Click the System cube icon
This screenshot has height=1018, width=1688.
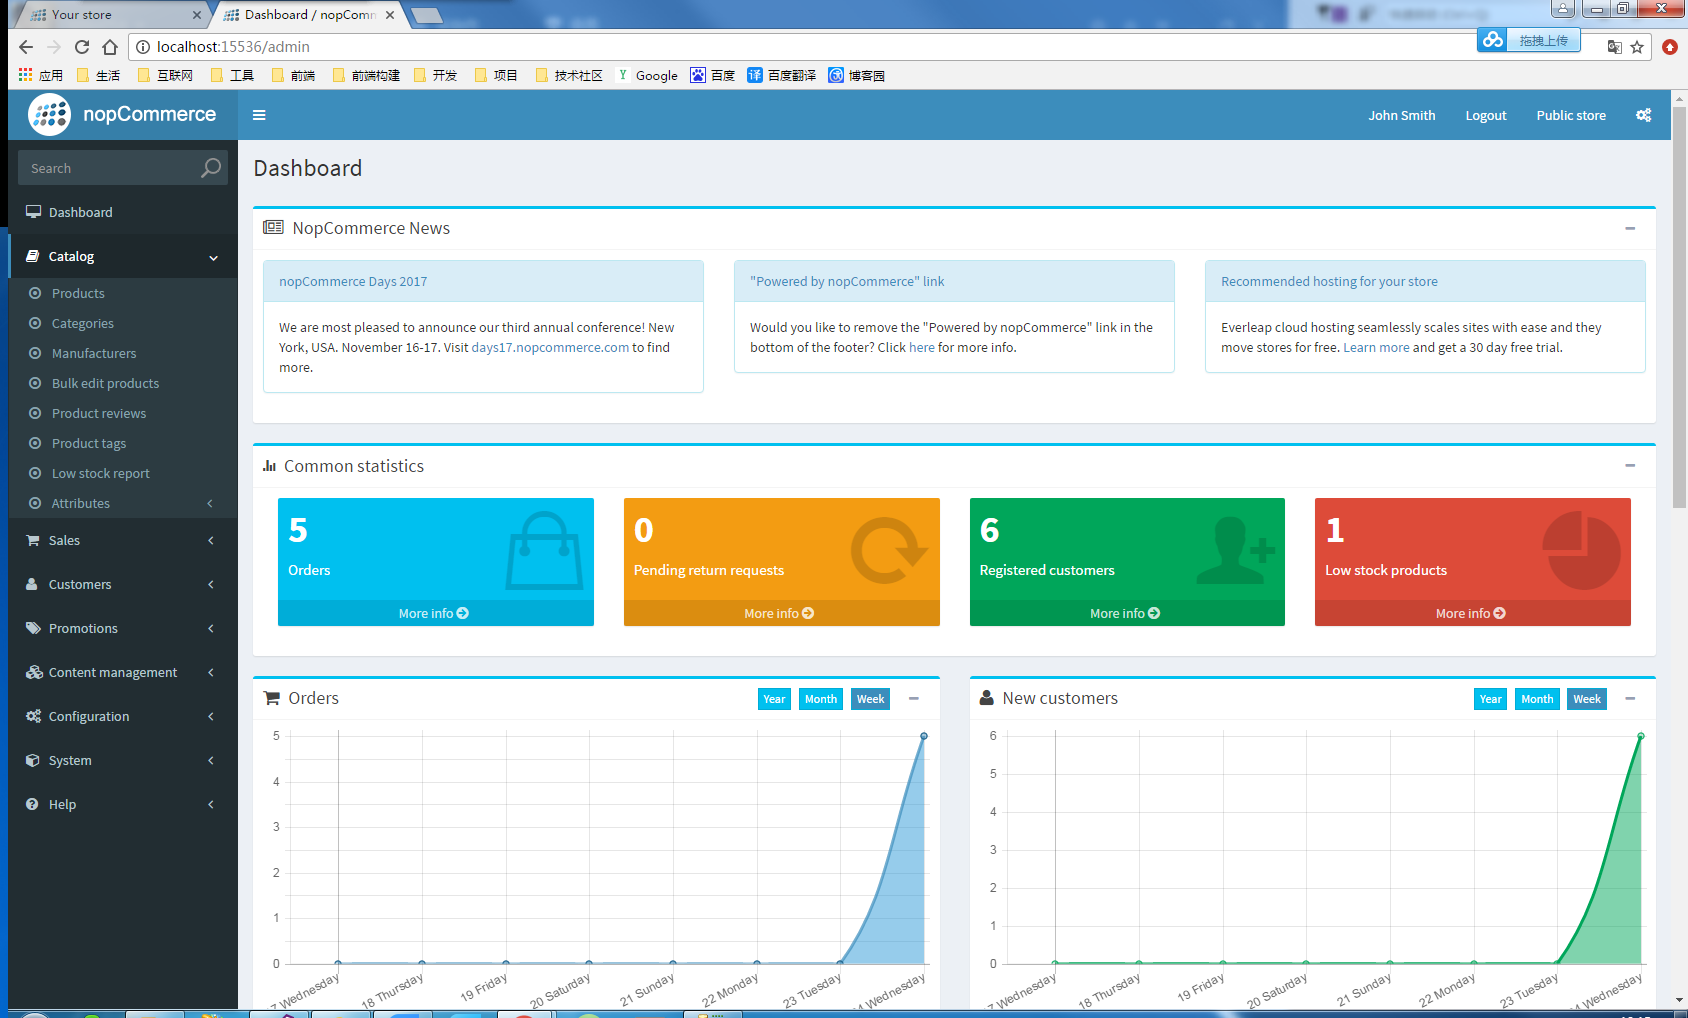coord(33,760)
